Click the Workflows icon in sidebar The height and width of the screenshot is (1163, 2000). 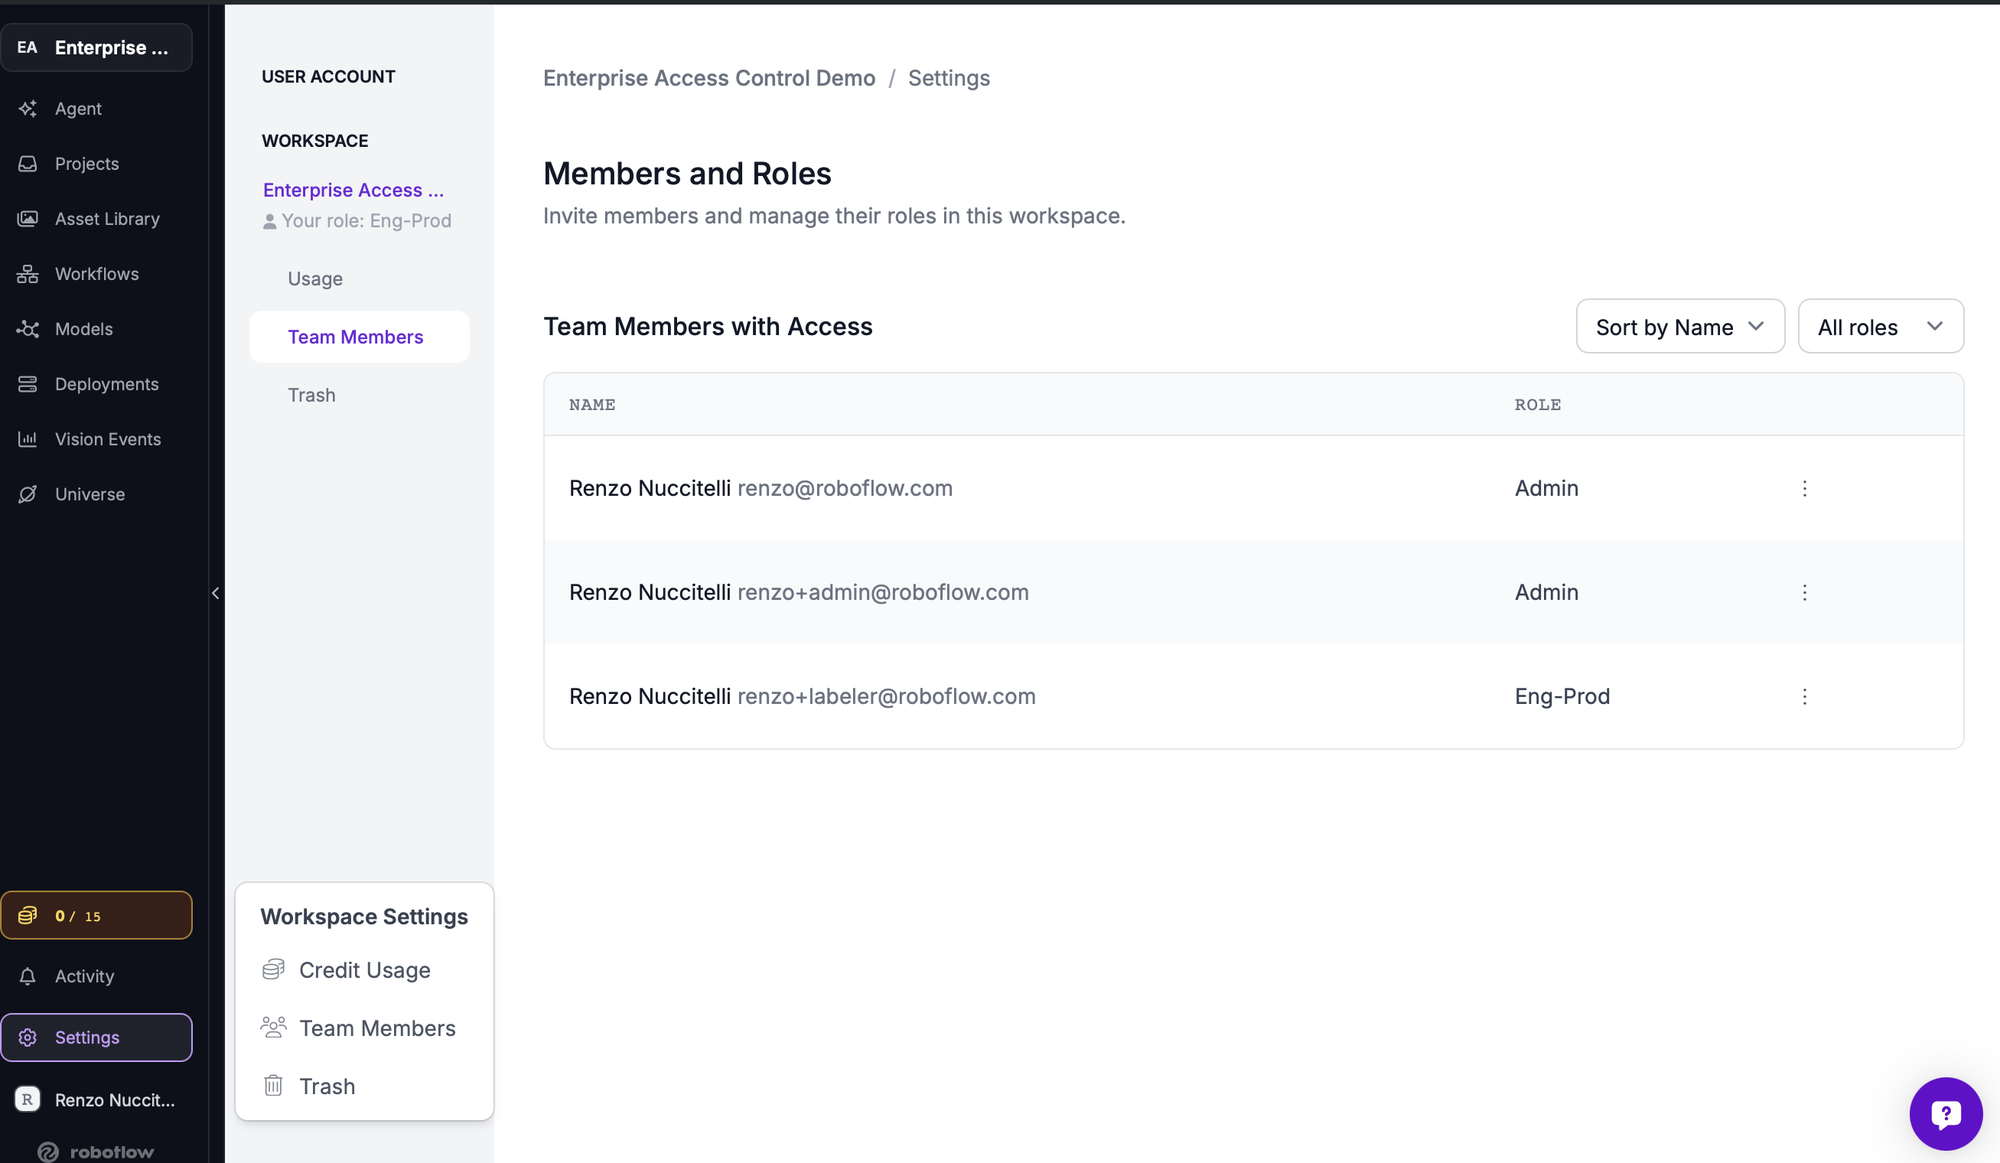[28, 273]
